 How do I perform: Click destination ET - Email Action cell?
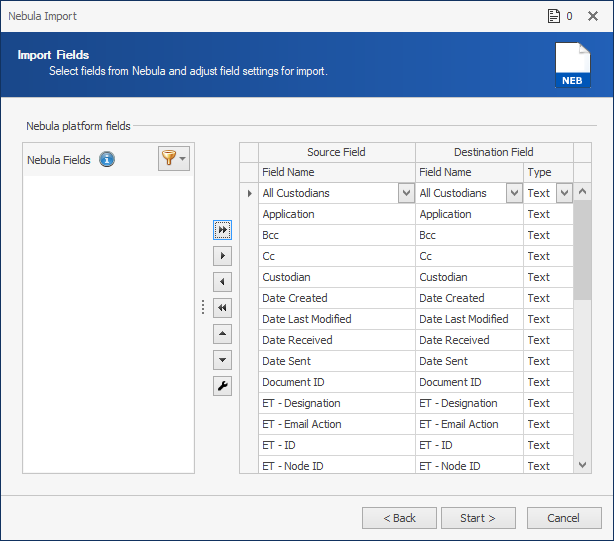[x=470, y=424]
